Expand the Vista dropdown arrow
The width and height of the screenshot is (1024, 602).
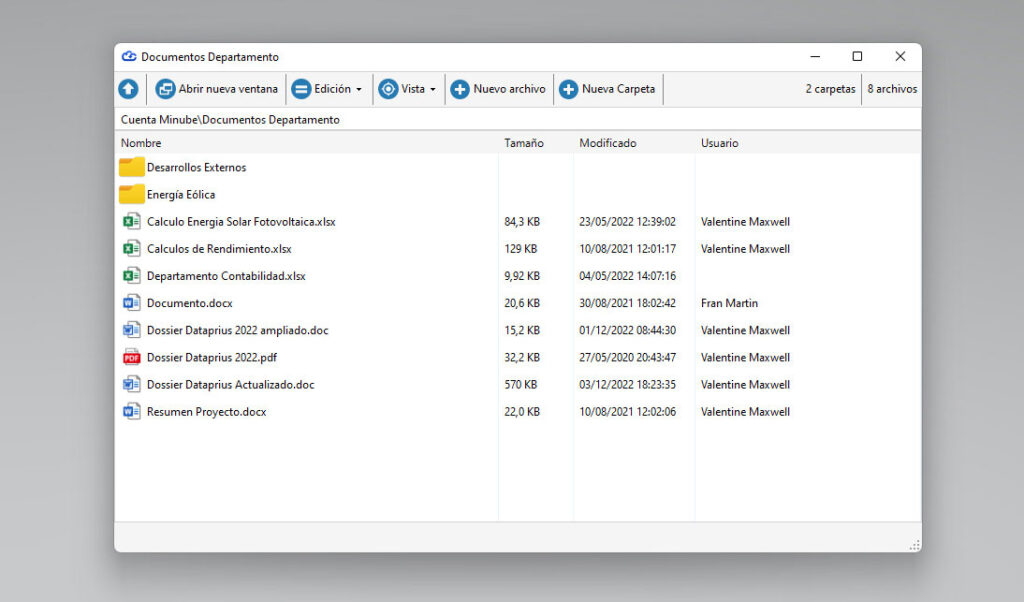click(x=433, y=89)
